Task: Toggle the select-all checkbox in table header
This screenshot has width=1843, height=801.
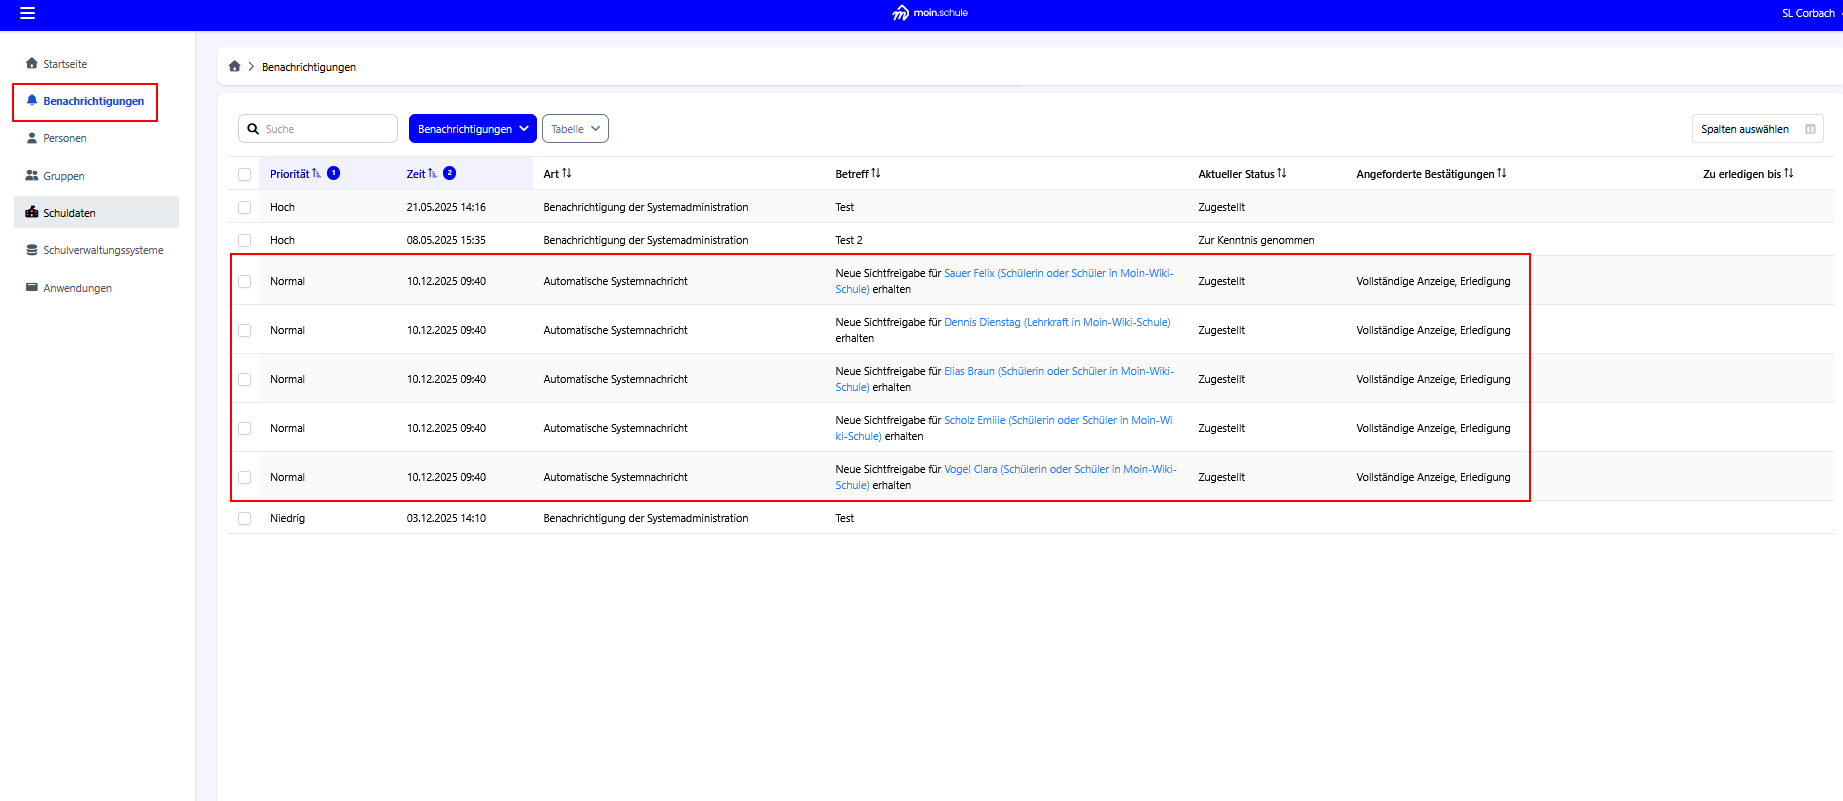Action: click(245, 175)
